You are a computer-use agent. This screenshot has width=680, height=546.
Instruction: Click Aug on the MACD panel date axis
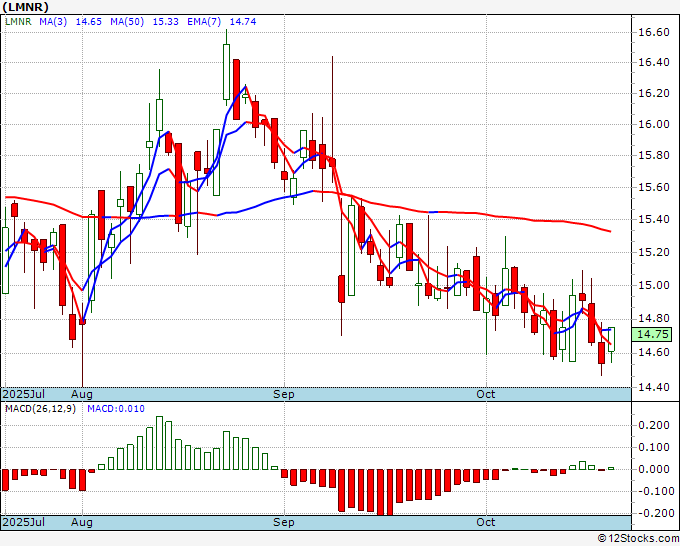[x=82, y=523]
